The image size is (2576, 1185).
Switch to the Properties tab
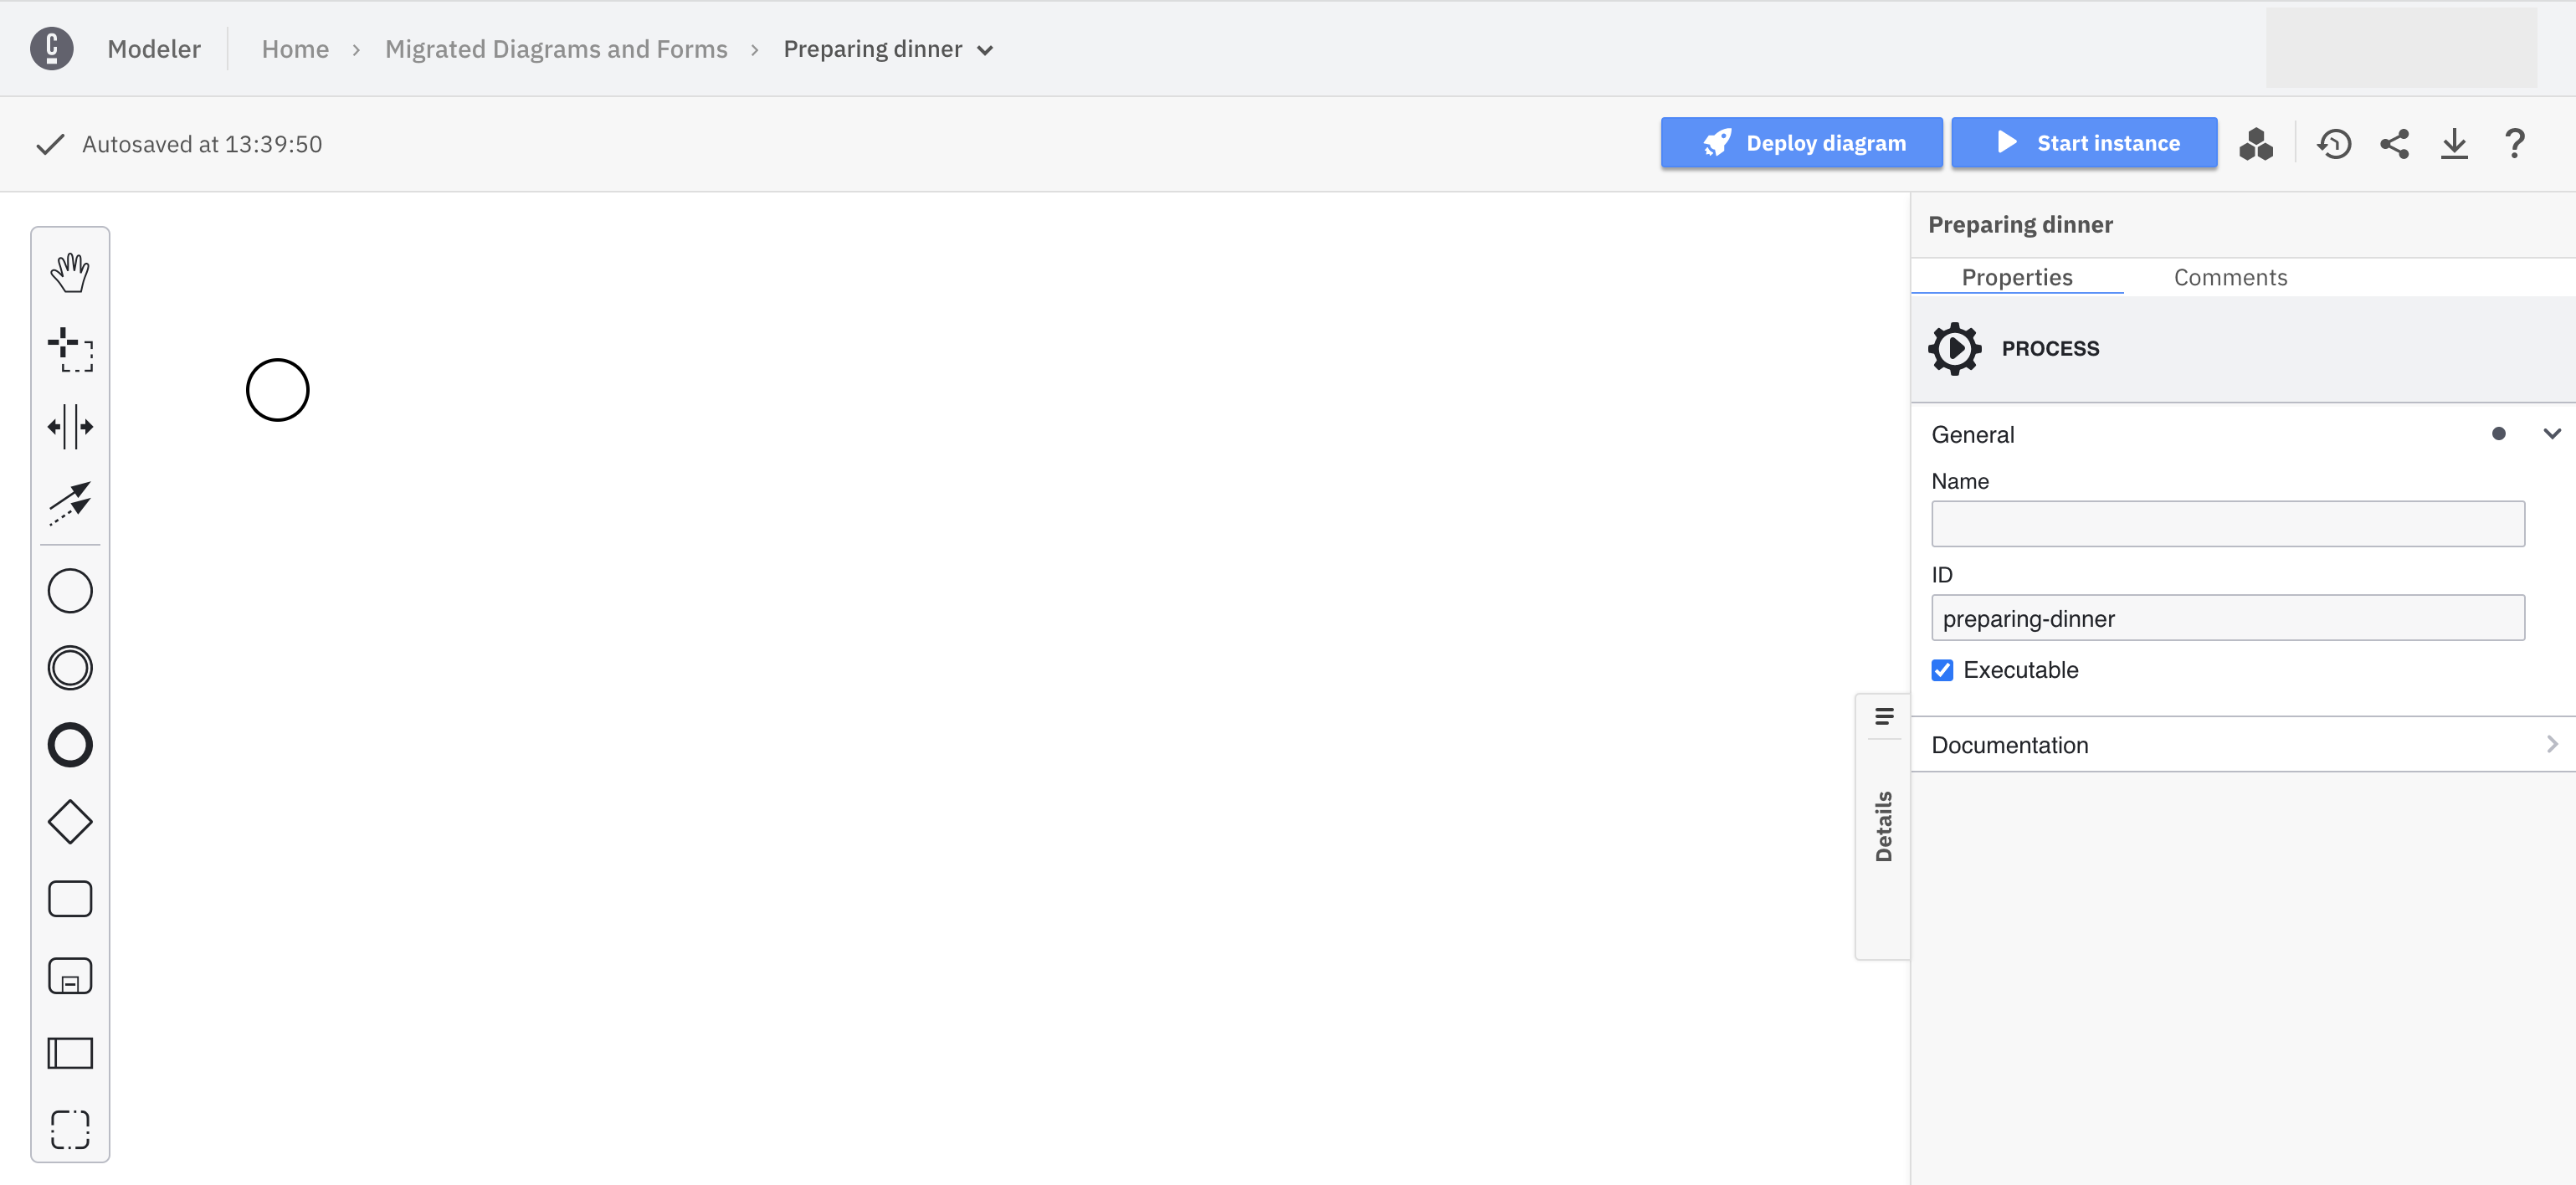click(x=2018, y=276)
